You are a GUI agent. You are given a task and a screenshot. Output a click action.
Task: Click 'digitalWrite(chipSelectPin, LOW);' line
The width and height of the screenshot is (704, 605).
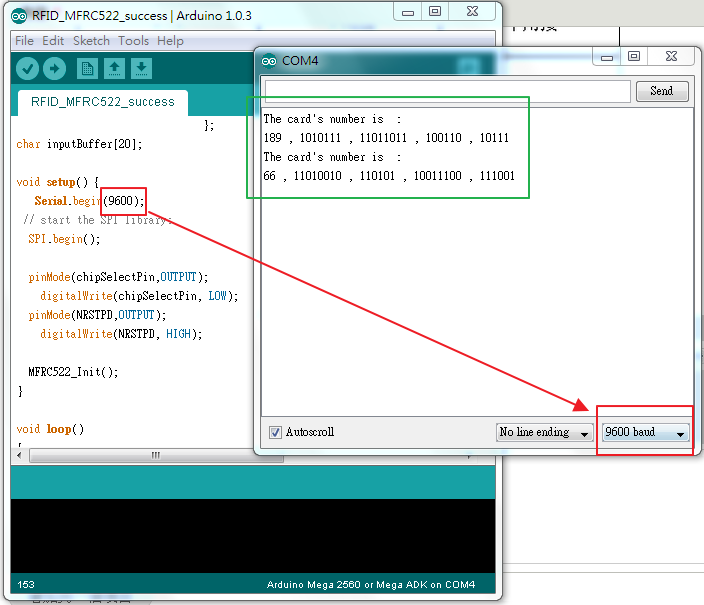[x=139, y=296]
